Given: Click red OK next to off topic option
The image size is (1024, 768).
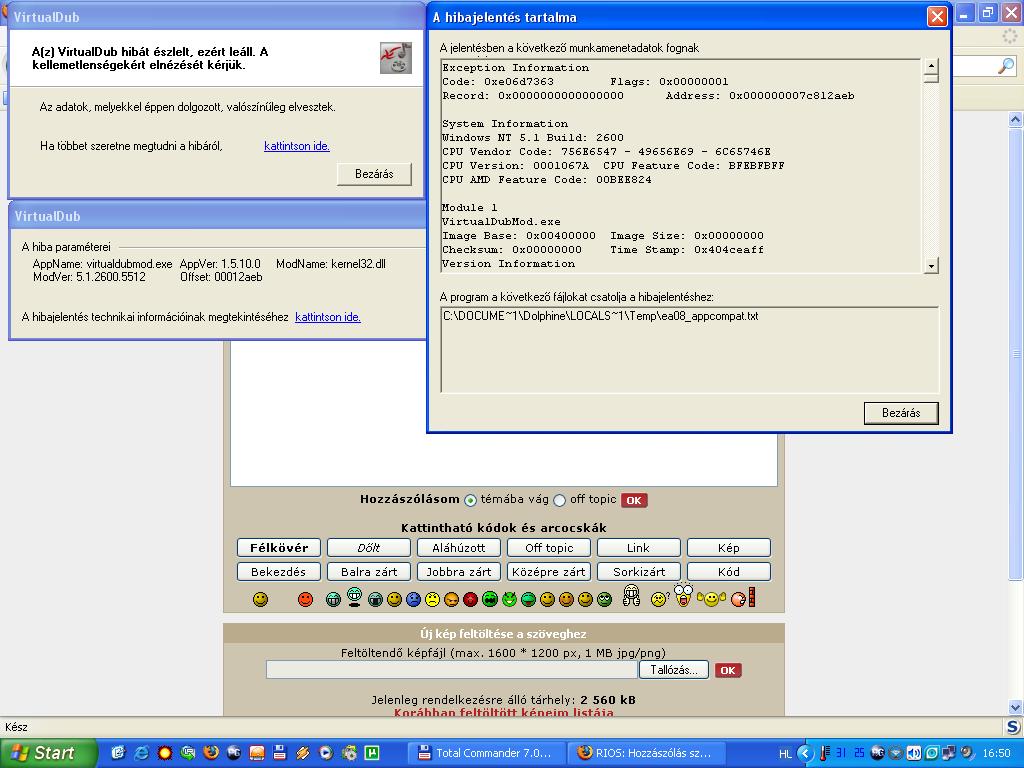Looking at the screenshot, I should pos(634,500).
